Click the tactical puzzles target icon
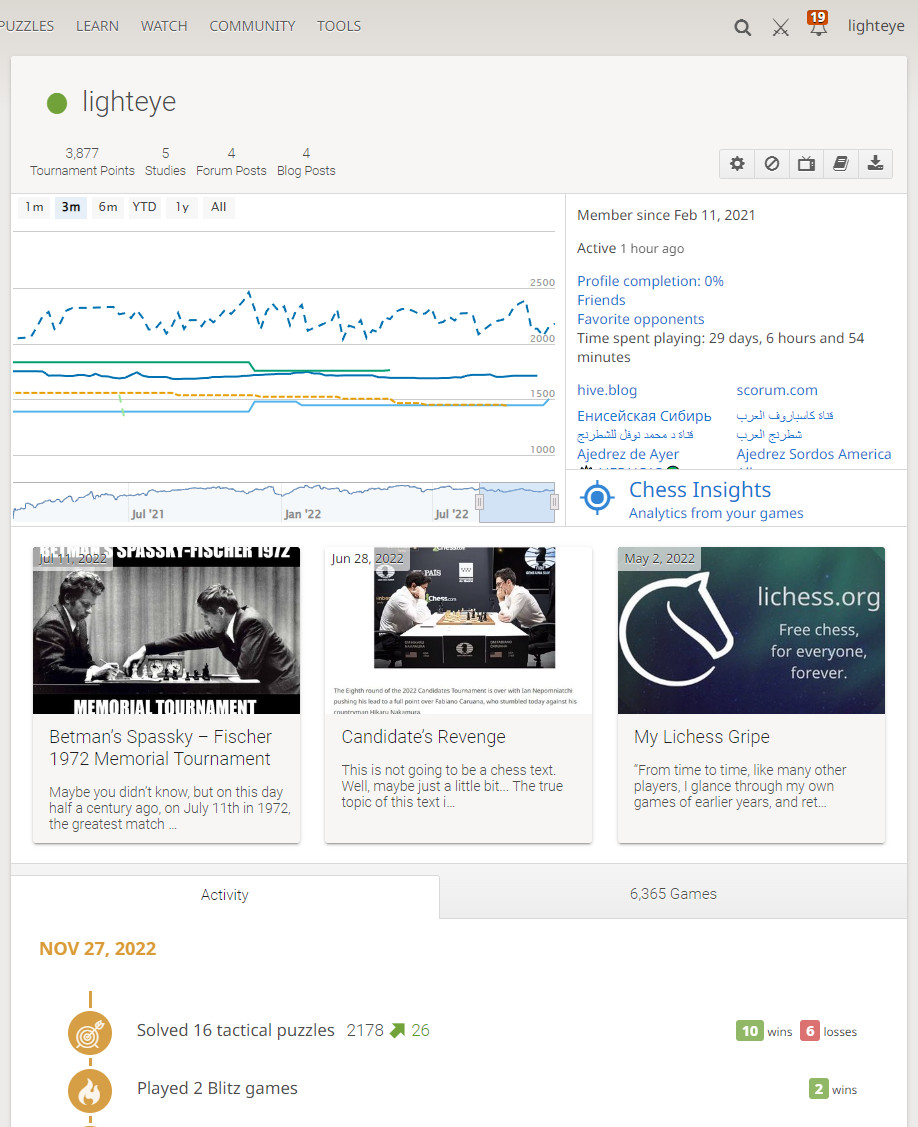Image resolution: width=918 pixels, height=1127 pixels. pos(90,1034)
